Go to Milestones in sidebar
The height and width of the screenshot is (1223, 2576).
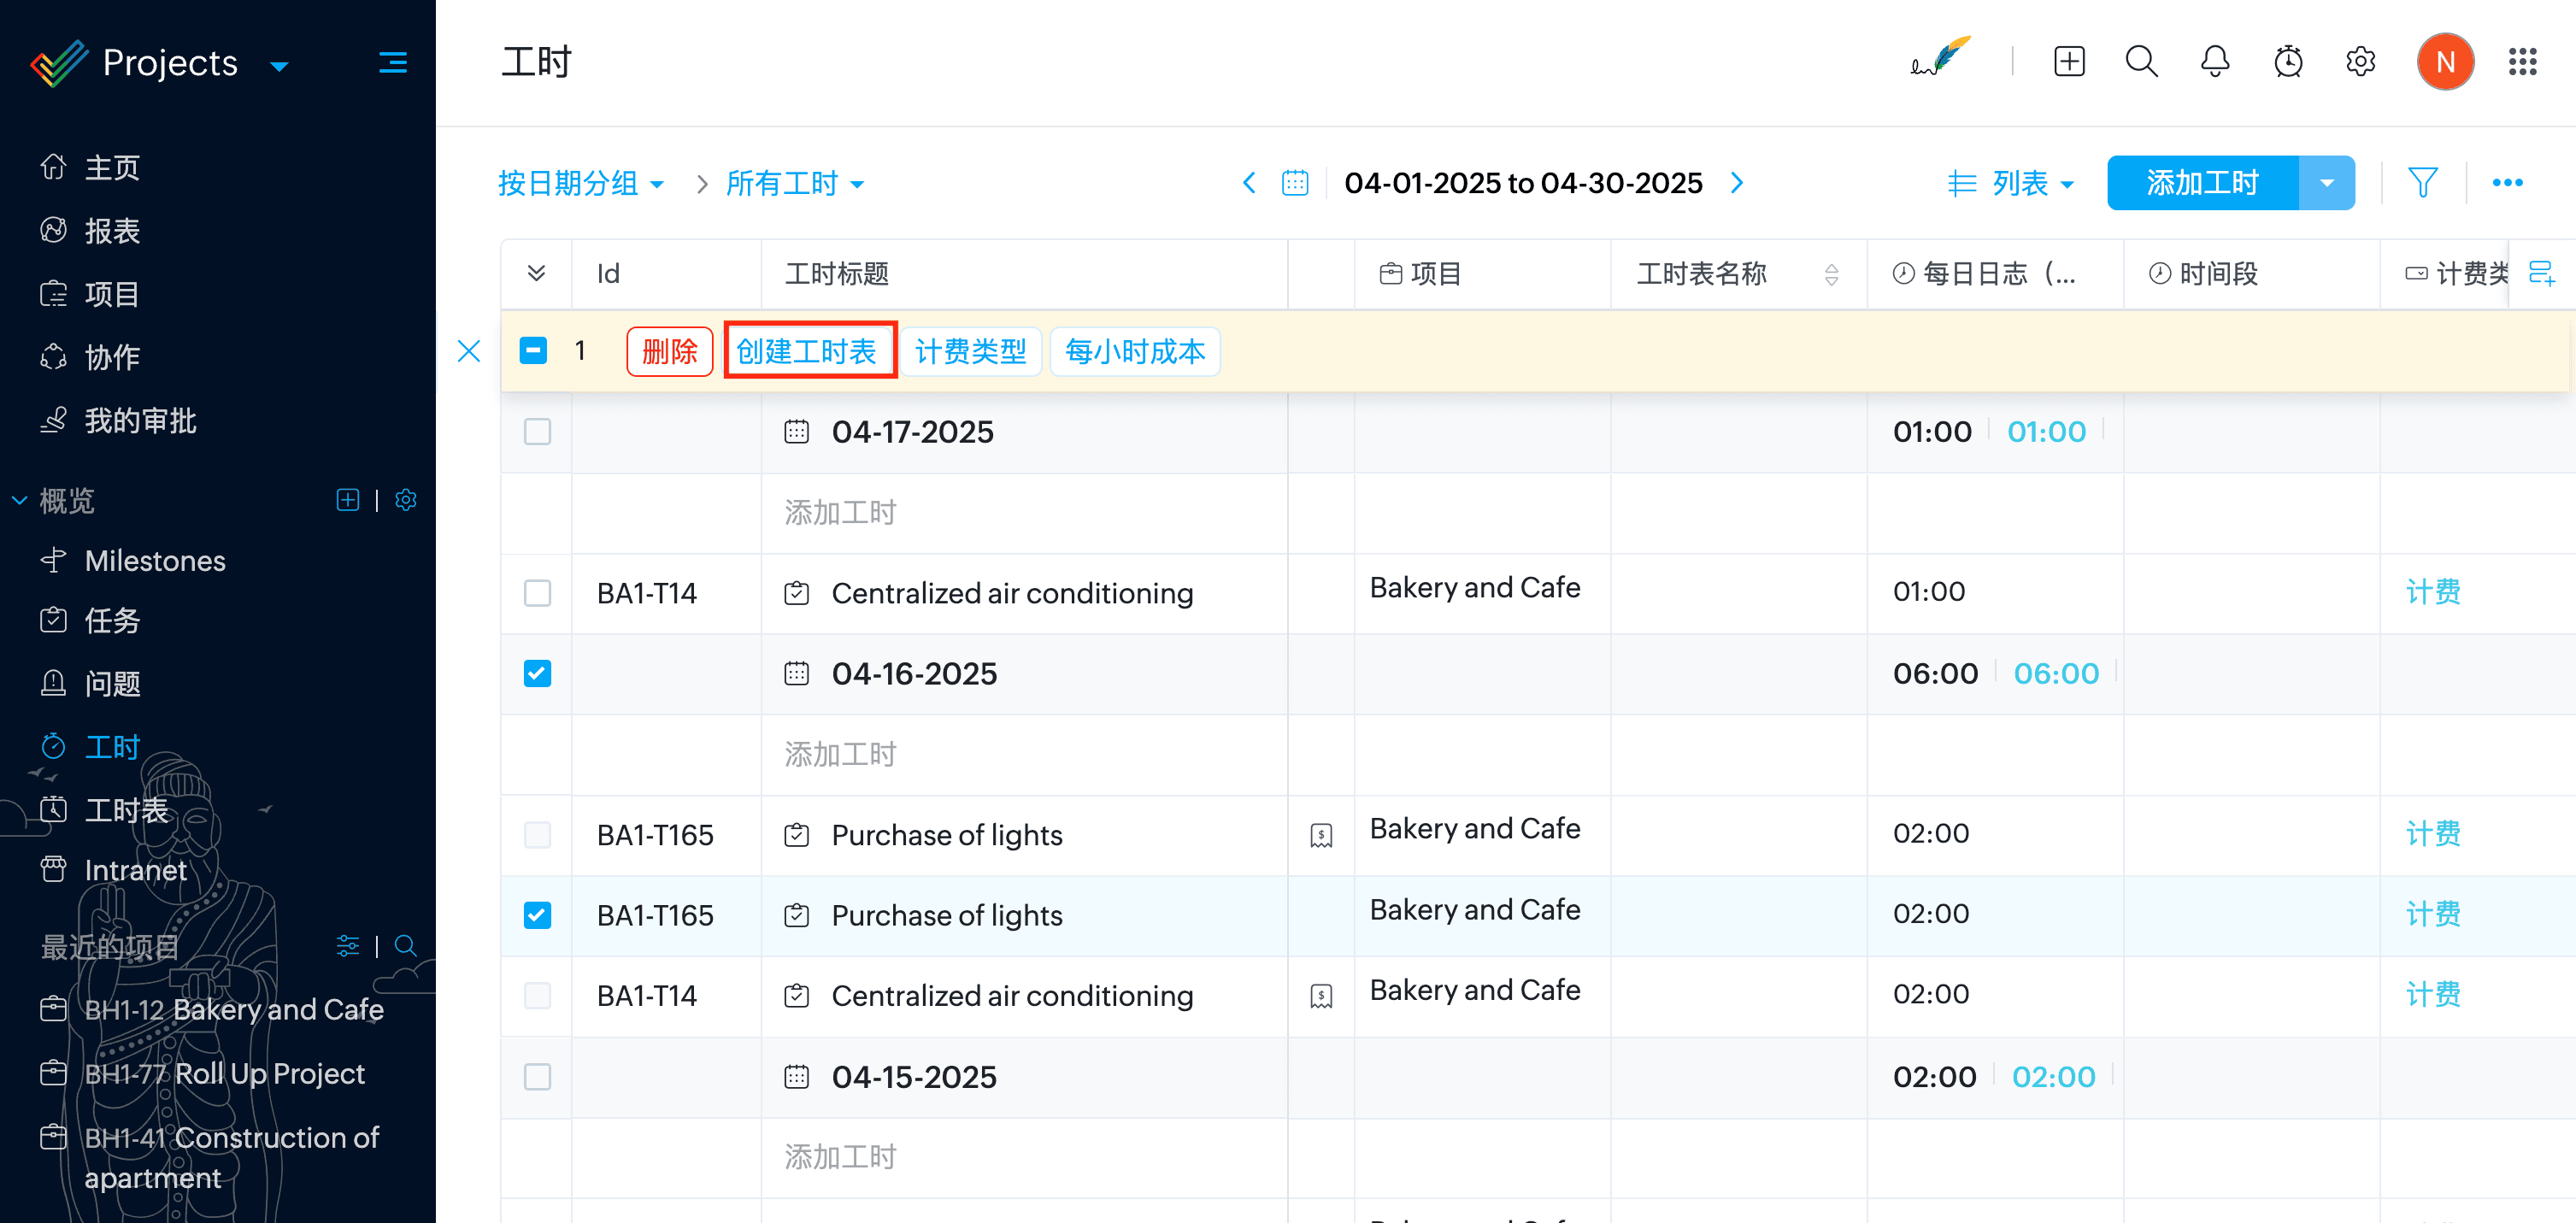click(155, 561)
